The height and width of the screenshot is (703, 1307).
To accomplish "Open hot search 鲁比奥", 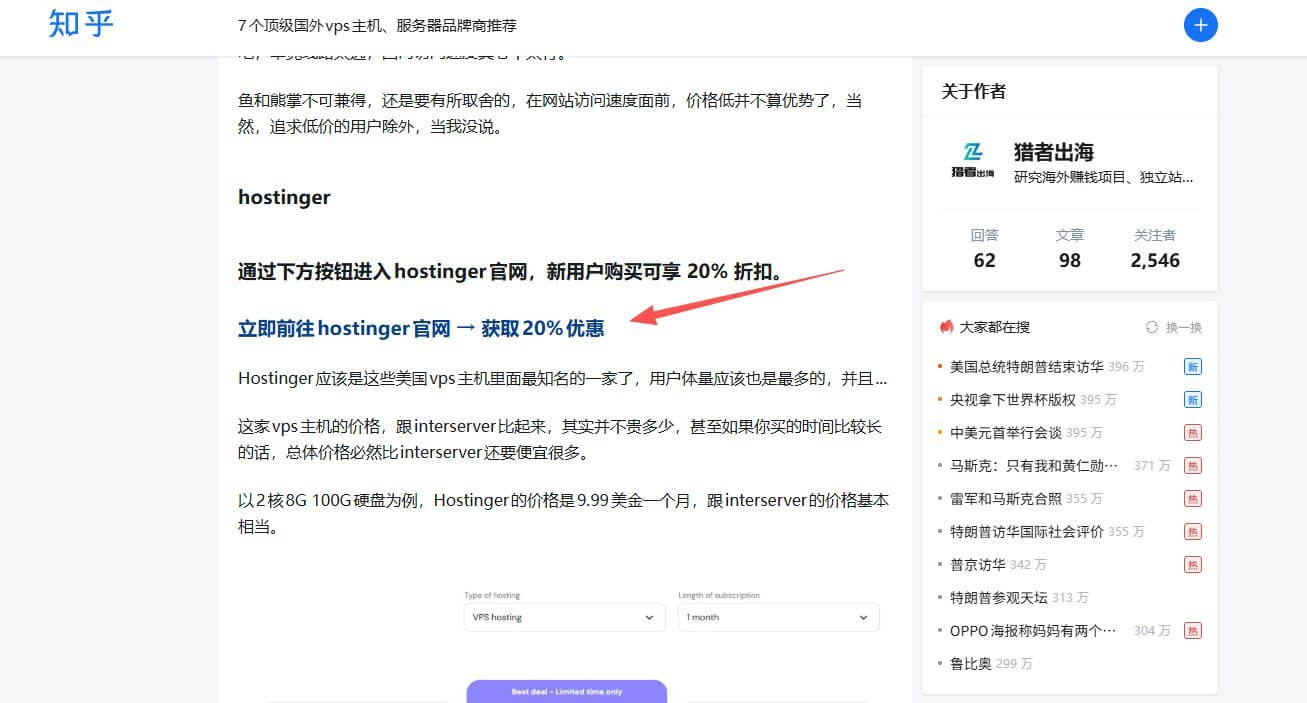I will (971, 664).
